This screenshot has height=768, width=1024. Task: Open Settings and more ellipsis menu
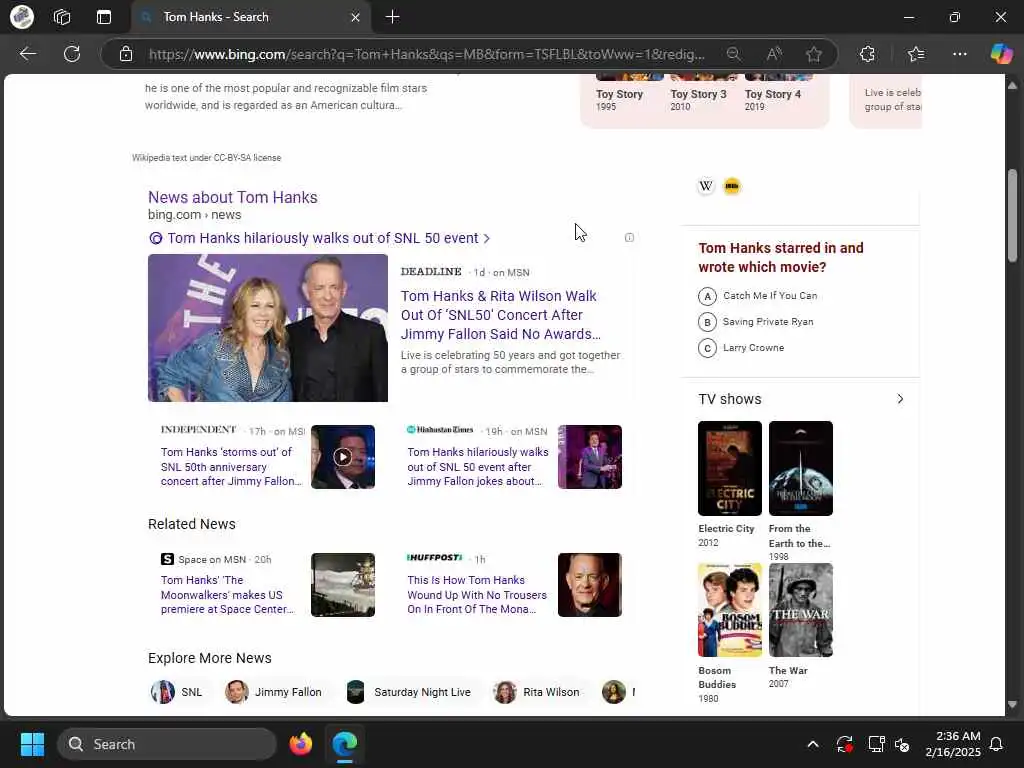click(x=959, y=54)
